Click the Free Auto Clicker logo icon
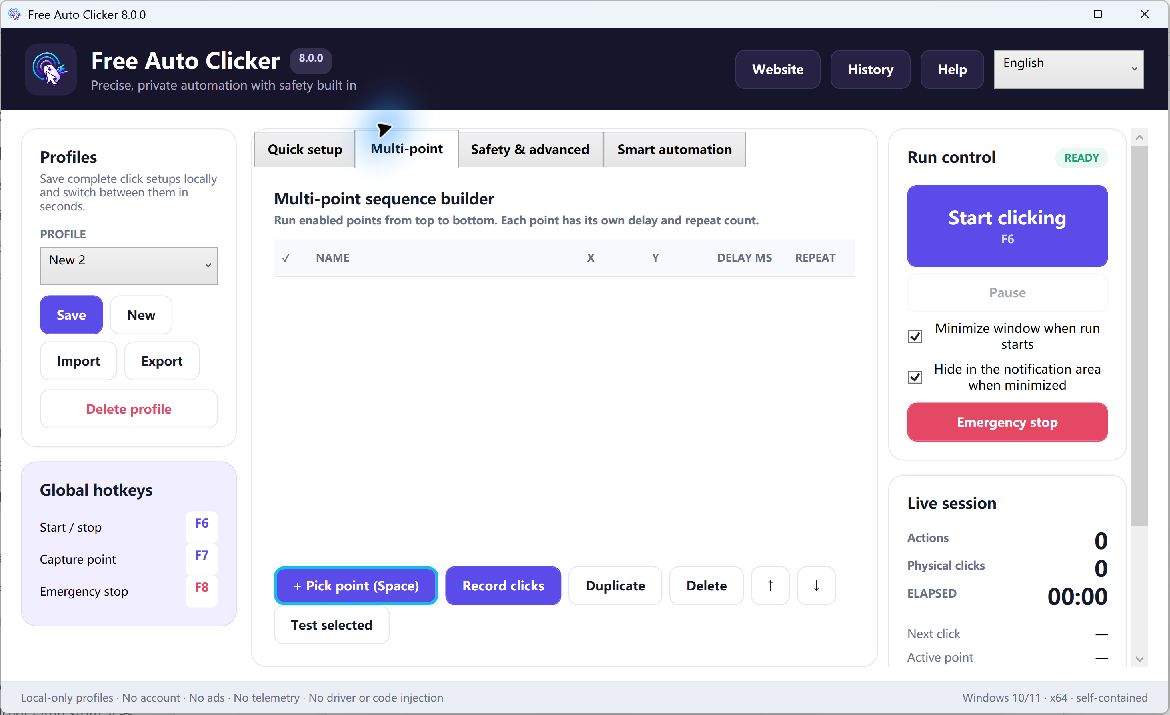The image size is (1170, 715). click(51, 69)
